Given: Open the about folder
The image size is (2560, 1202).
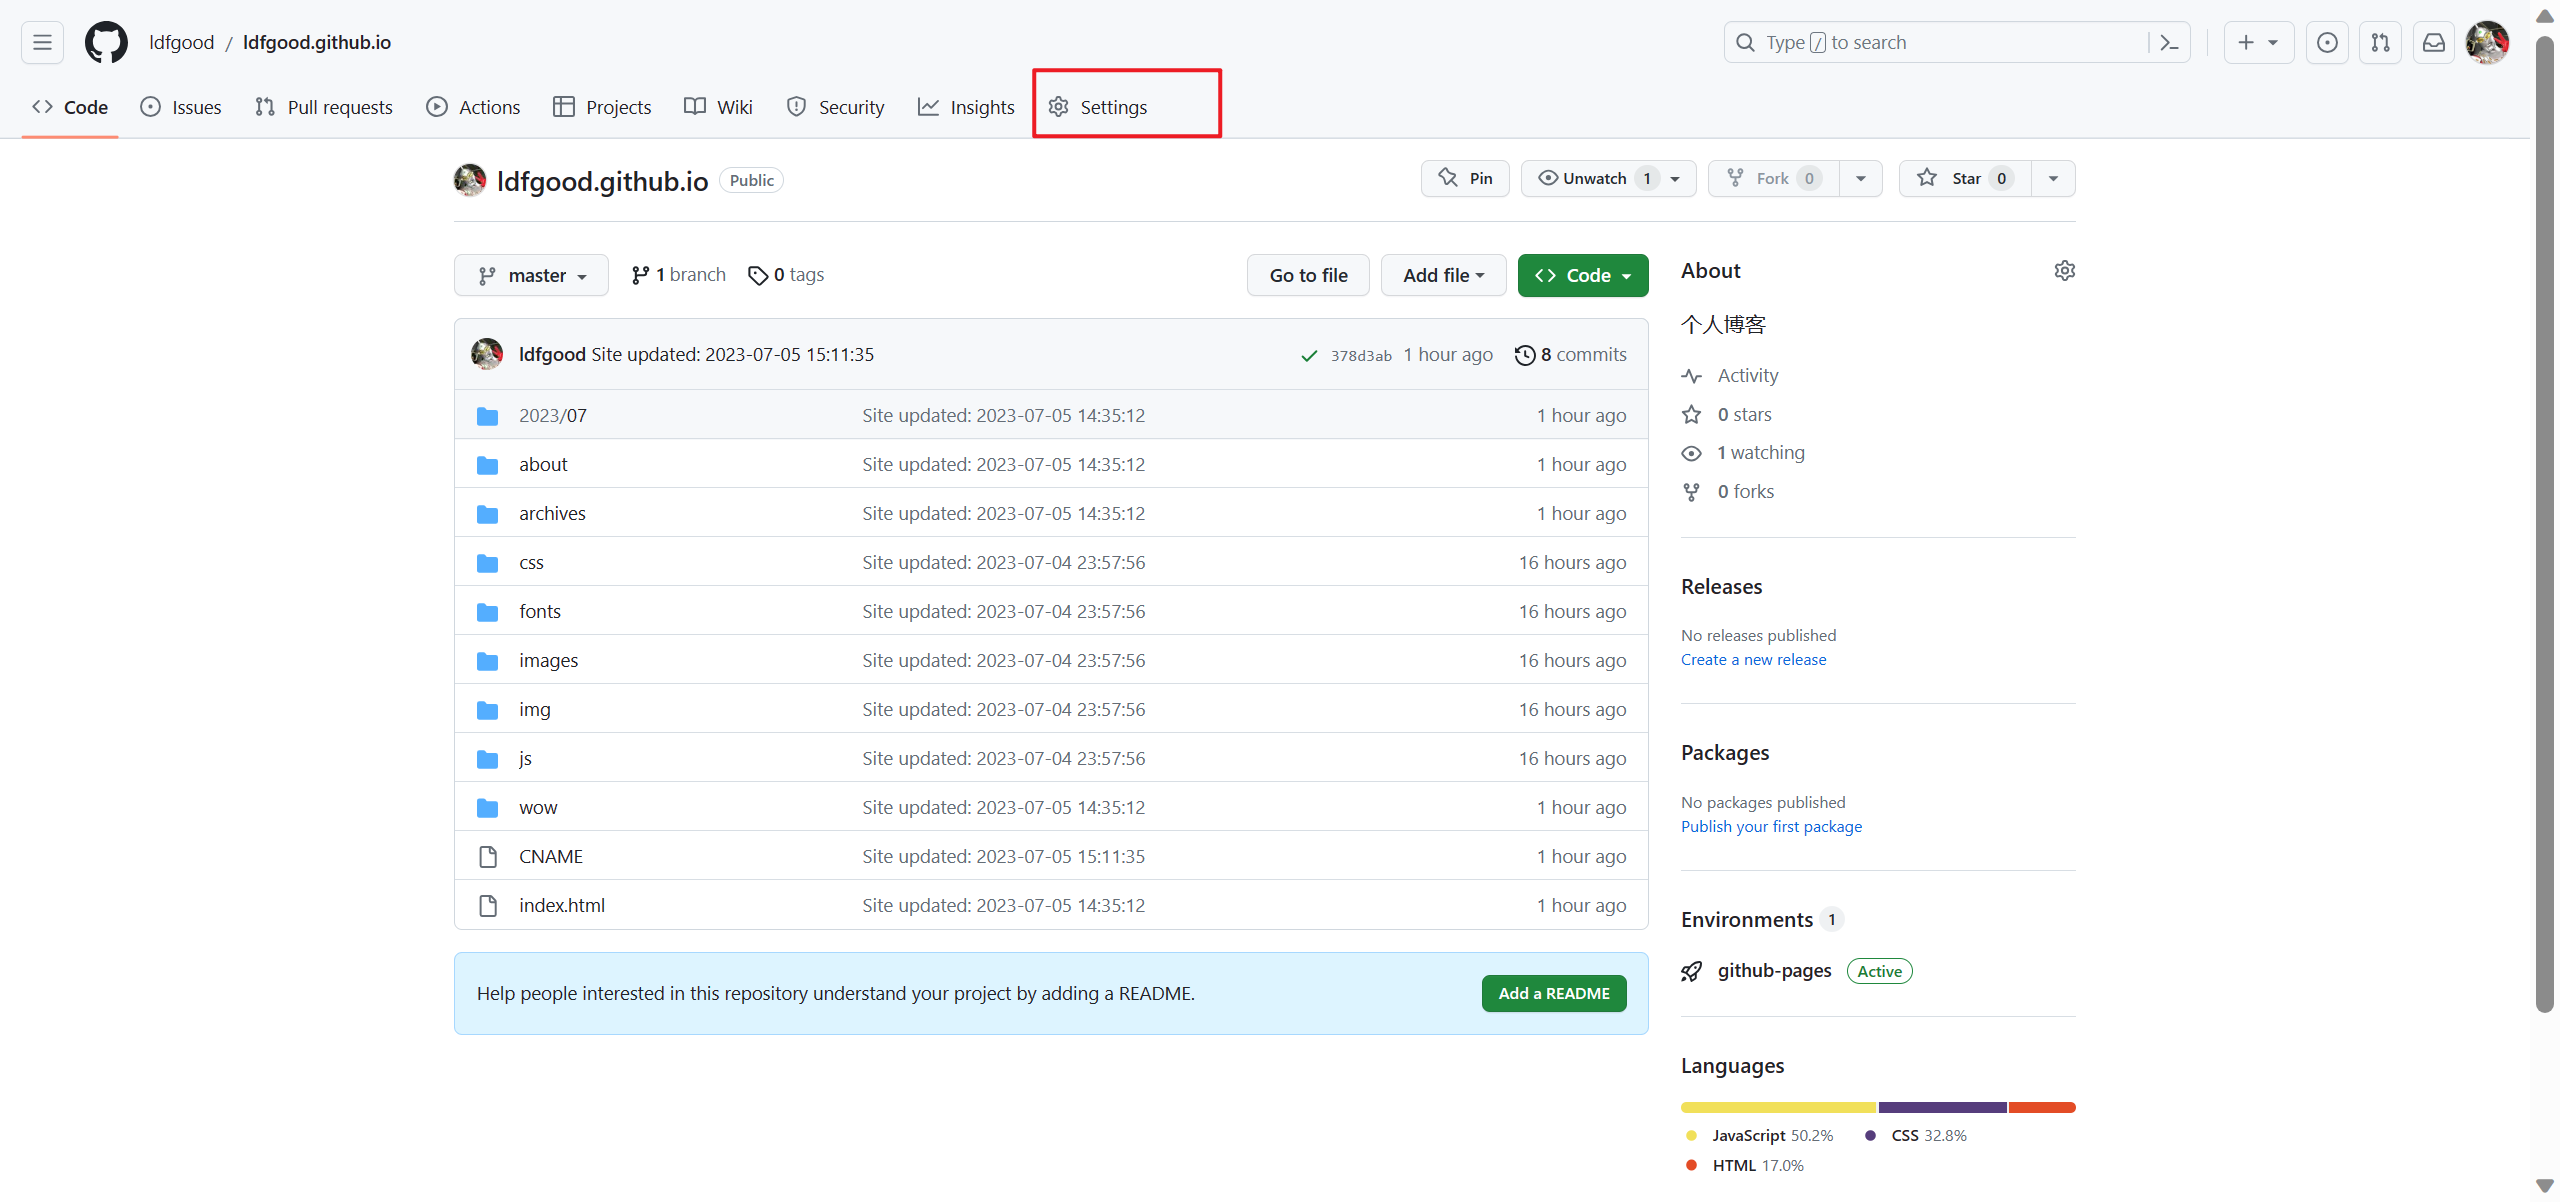Looking at the screenshot, I should (543, 465).
